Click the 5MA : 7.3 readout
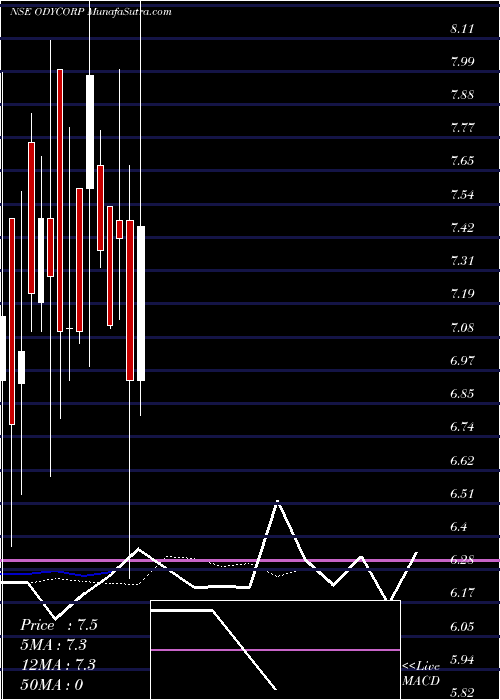This screenshot has height=700, width=500. pyautogui.click(x=54, y=645)
